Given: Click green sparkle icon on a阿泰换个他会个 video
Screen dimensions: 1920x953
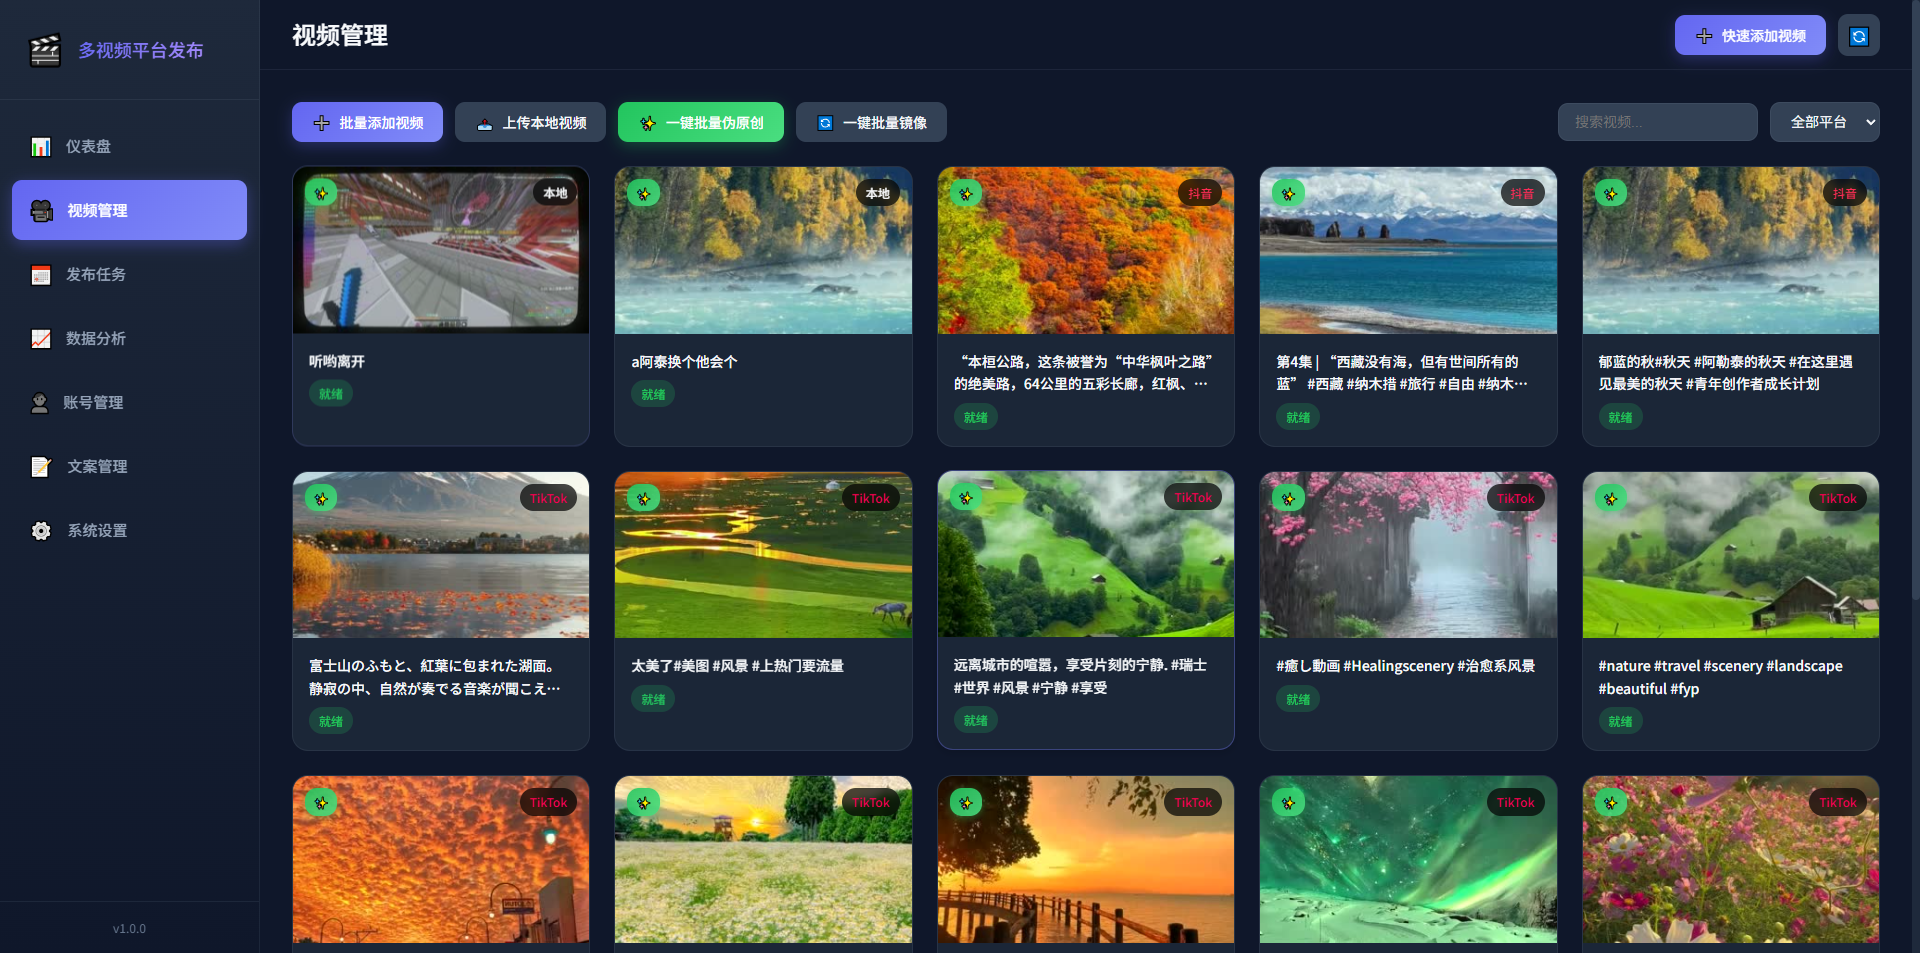Looking at the screenshot, I should pyautogui.click(x=643, y=194).
